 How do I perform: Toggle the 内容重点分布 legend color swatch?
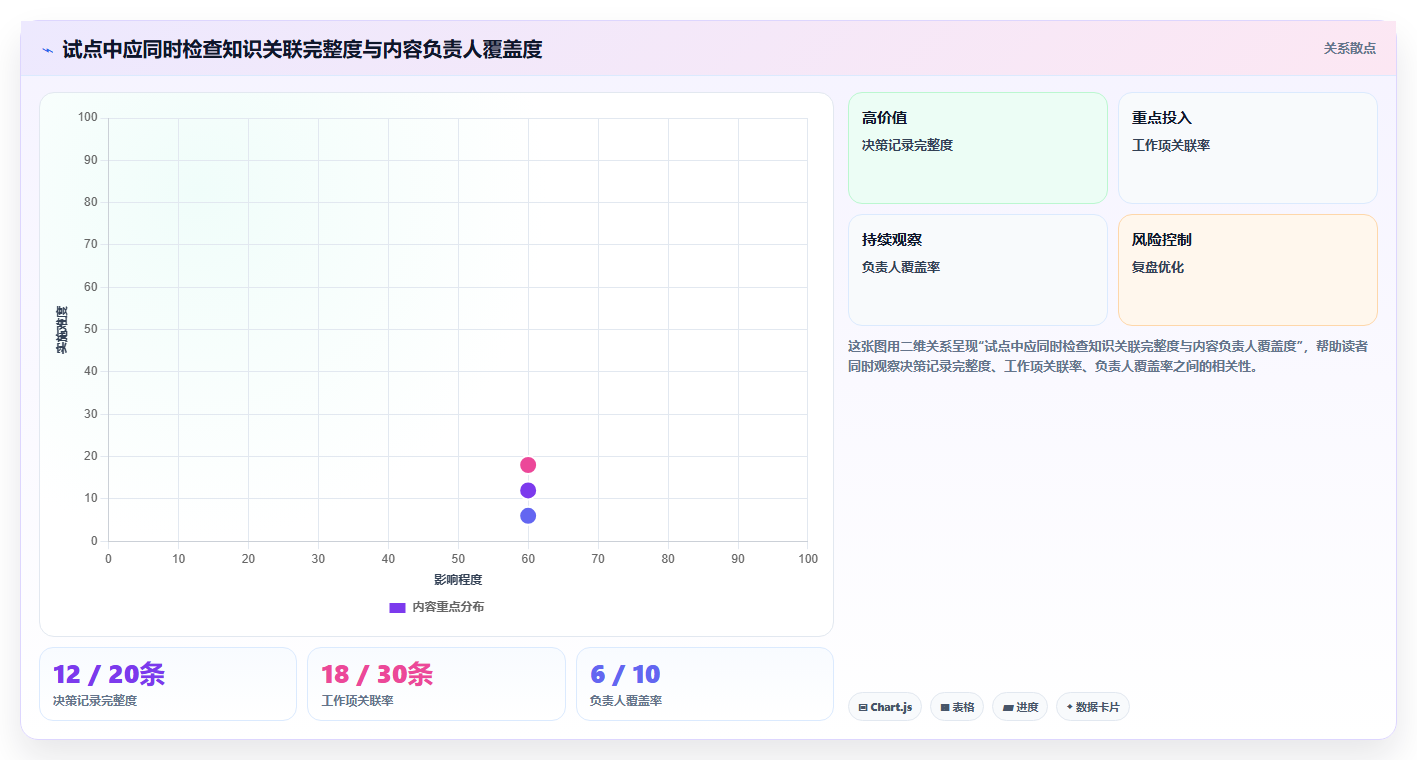[397, 607]
